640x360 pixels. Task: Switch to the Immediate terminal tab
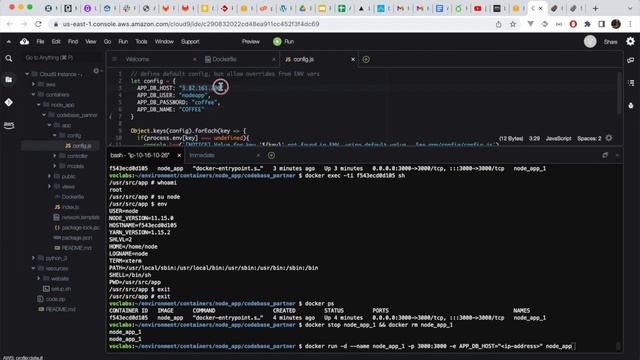(202, 156)
